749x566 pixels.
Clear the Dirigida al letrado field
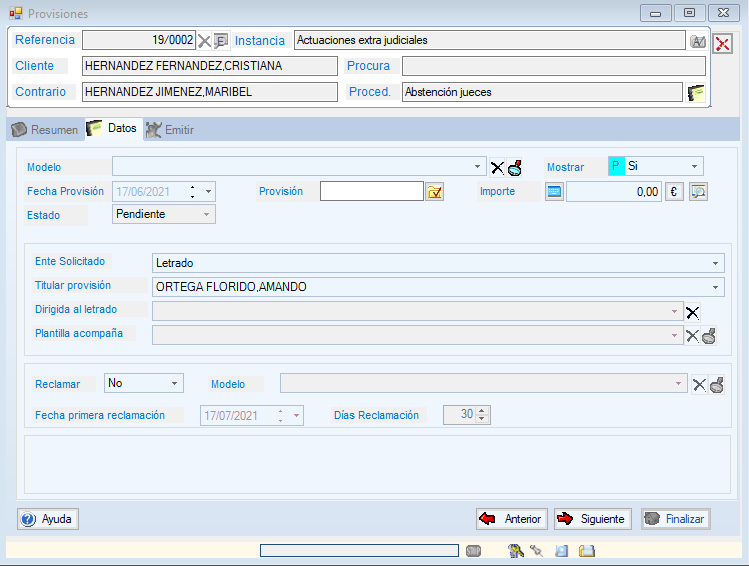click(692, 312)
